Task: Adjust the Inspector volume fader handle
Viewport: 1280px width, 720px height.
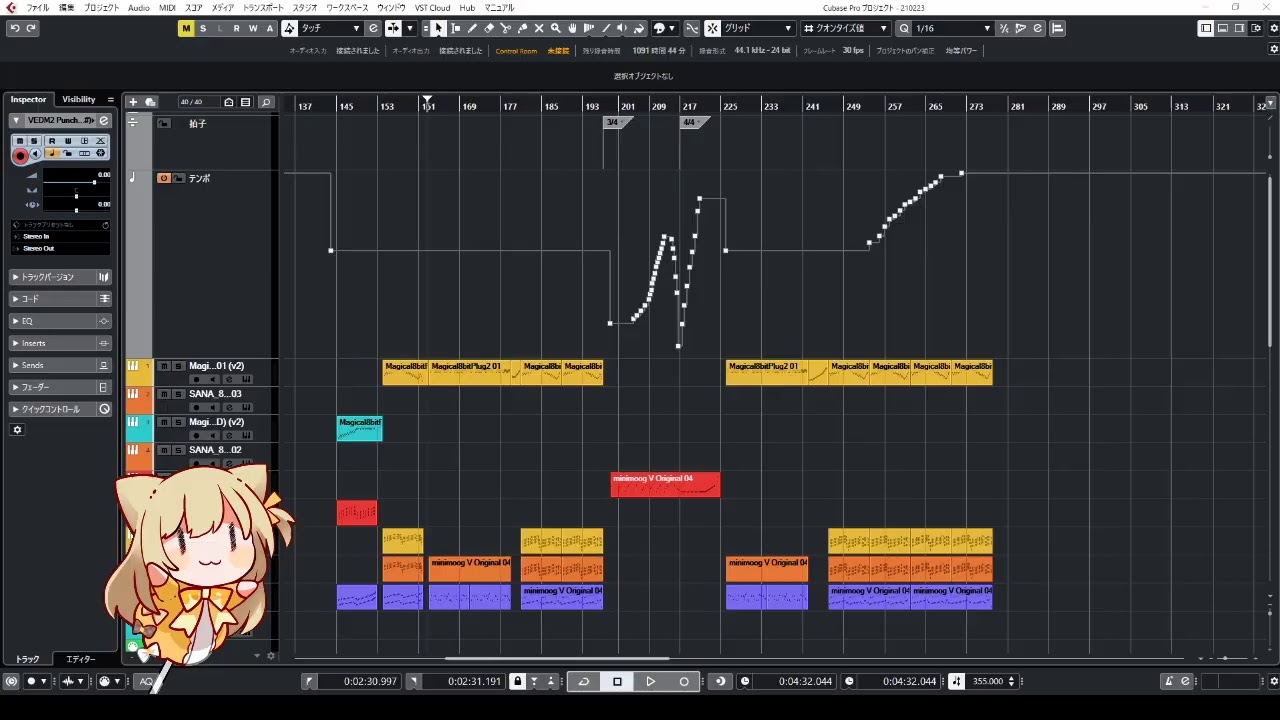Action: click(x=94, y=182)
